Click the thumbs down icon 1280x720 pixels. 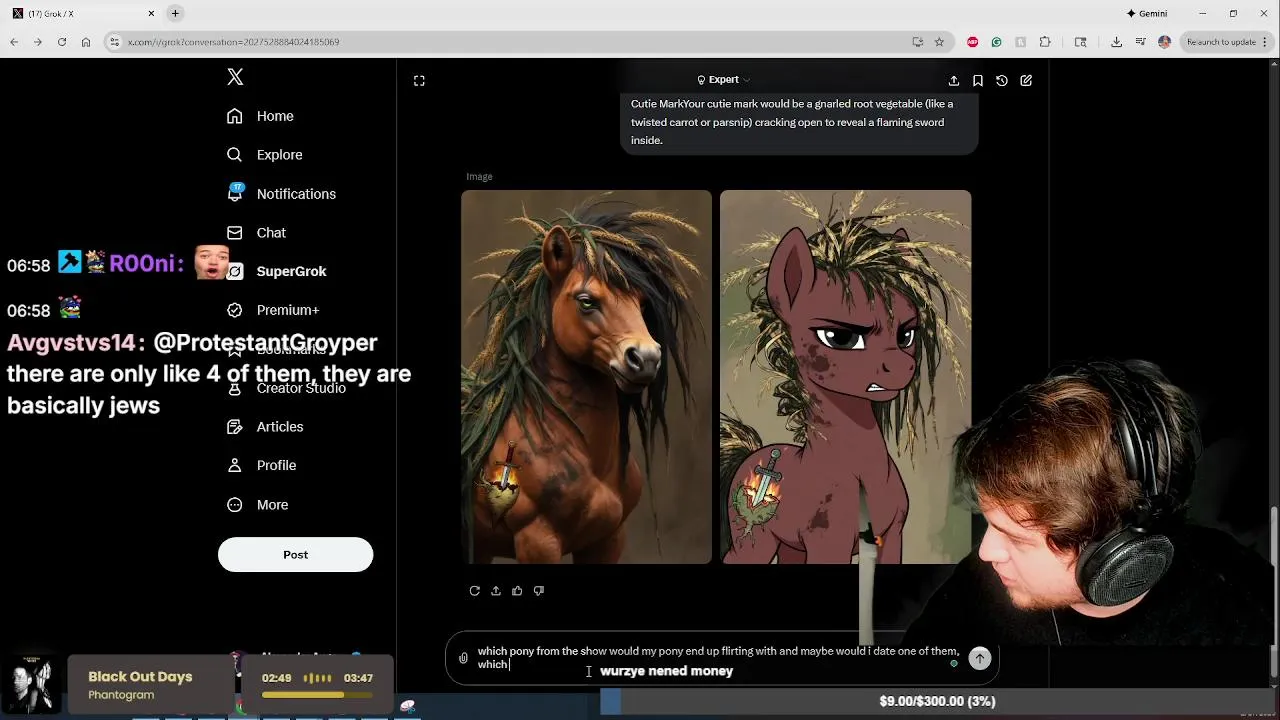click(x=539, y=591)
